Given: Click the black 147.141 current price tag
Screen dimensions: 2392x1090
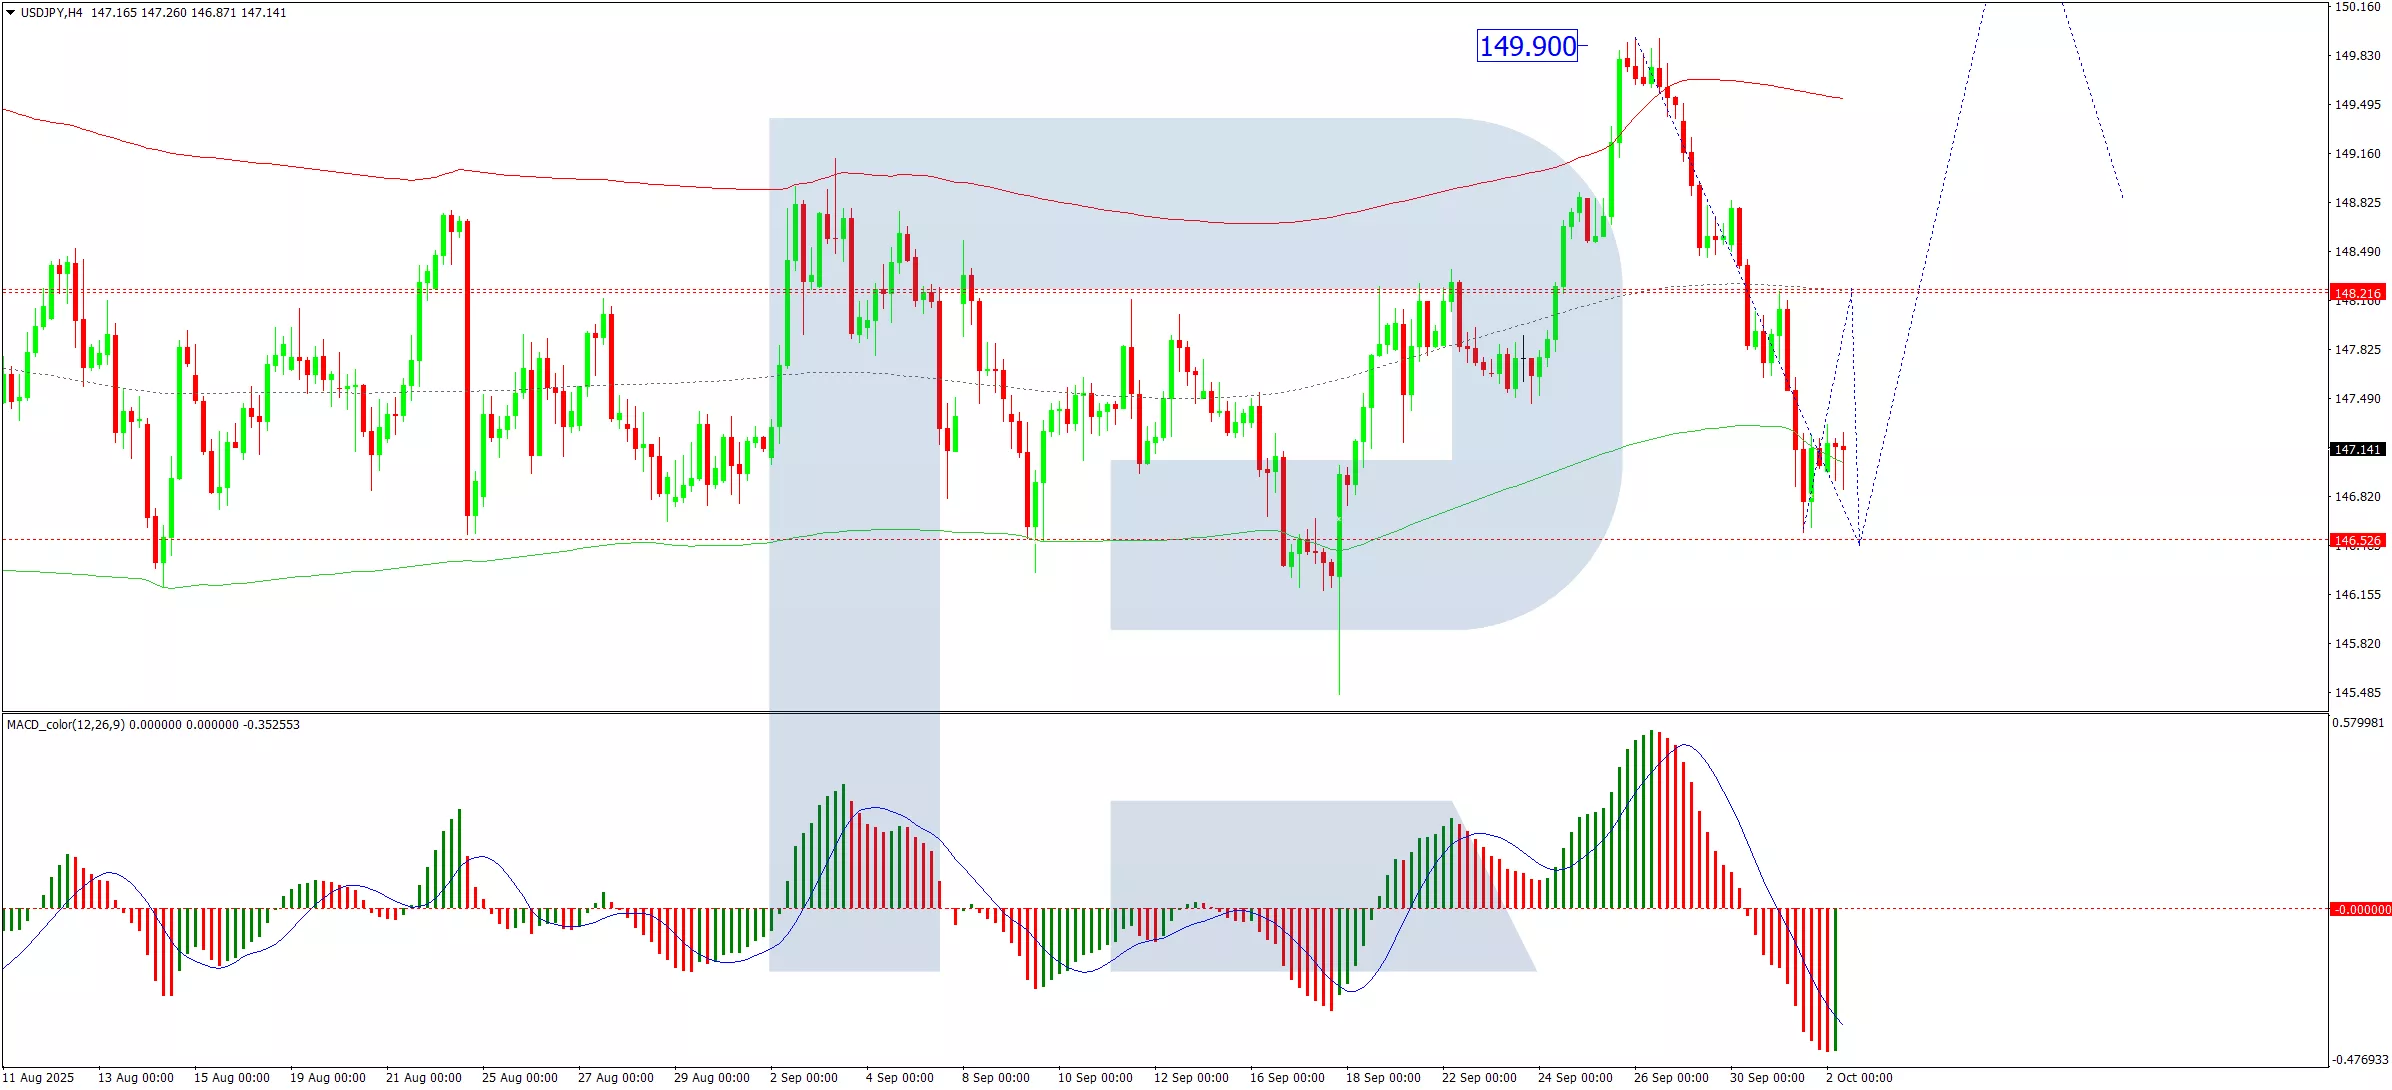Looking at the screenshot, I should [2358, 450].
